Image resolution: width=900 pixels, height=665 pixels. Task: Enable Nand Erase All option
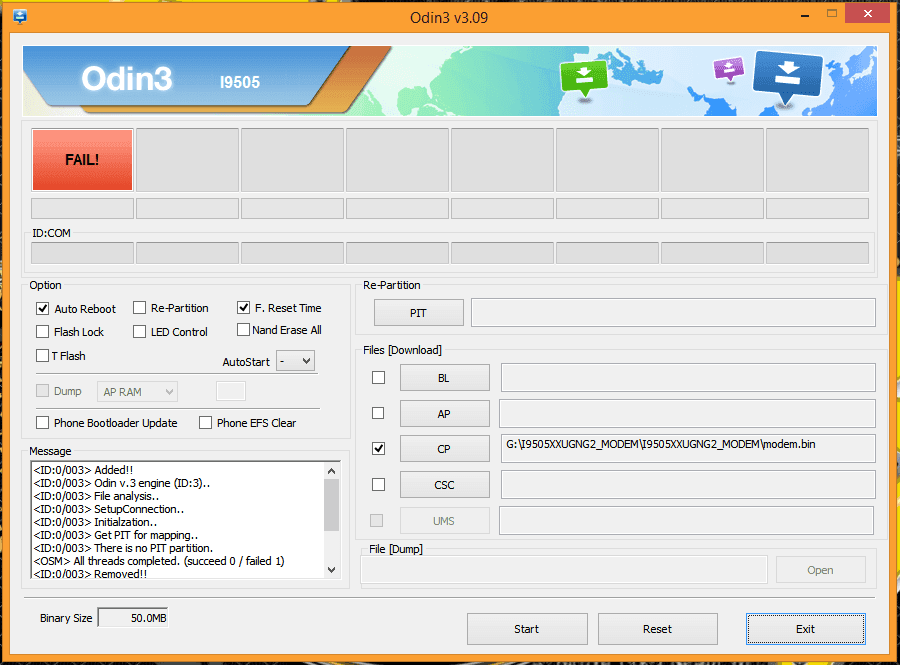243,330
